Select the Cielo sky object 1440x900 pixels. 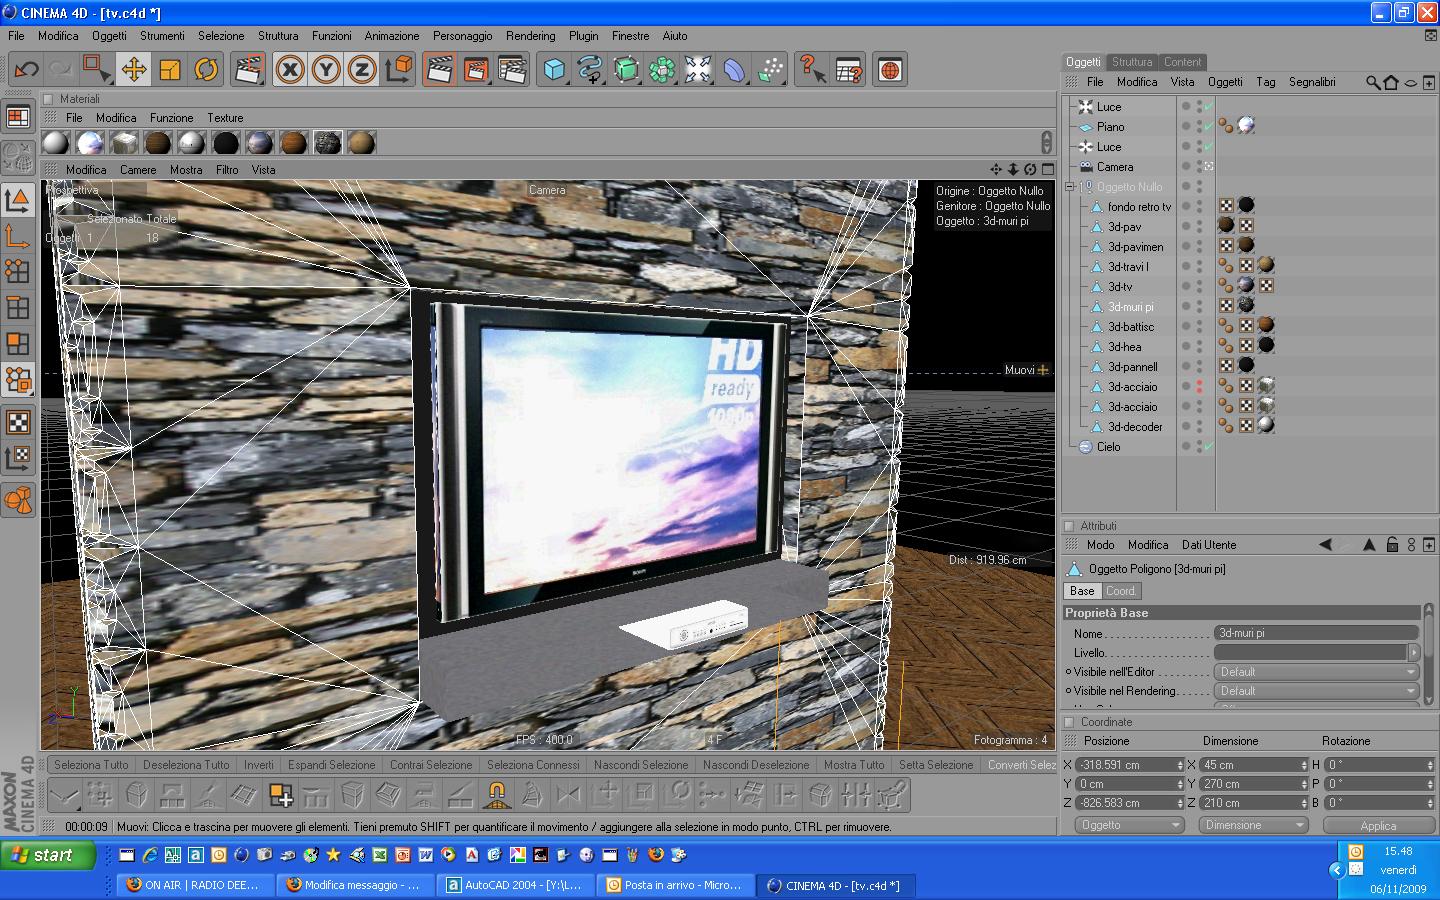[1108, 447]
